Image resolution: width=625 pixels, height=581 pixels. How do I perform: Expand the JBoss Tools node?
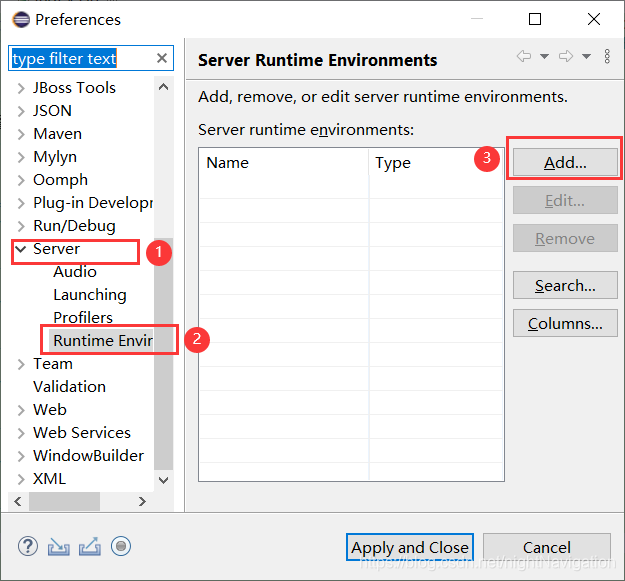tap(21, 88)
